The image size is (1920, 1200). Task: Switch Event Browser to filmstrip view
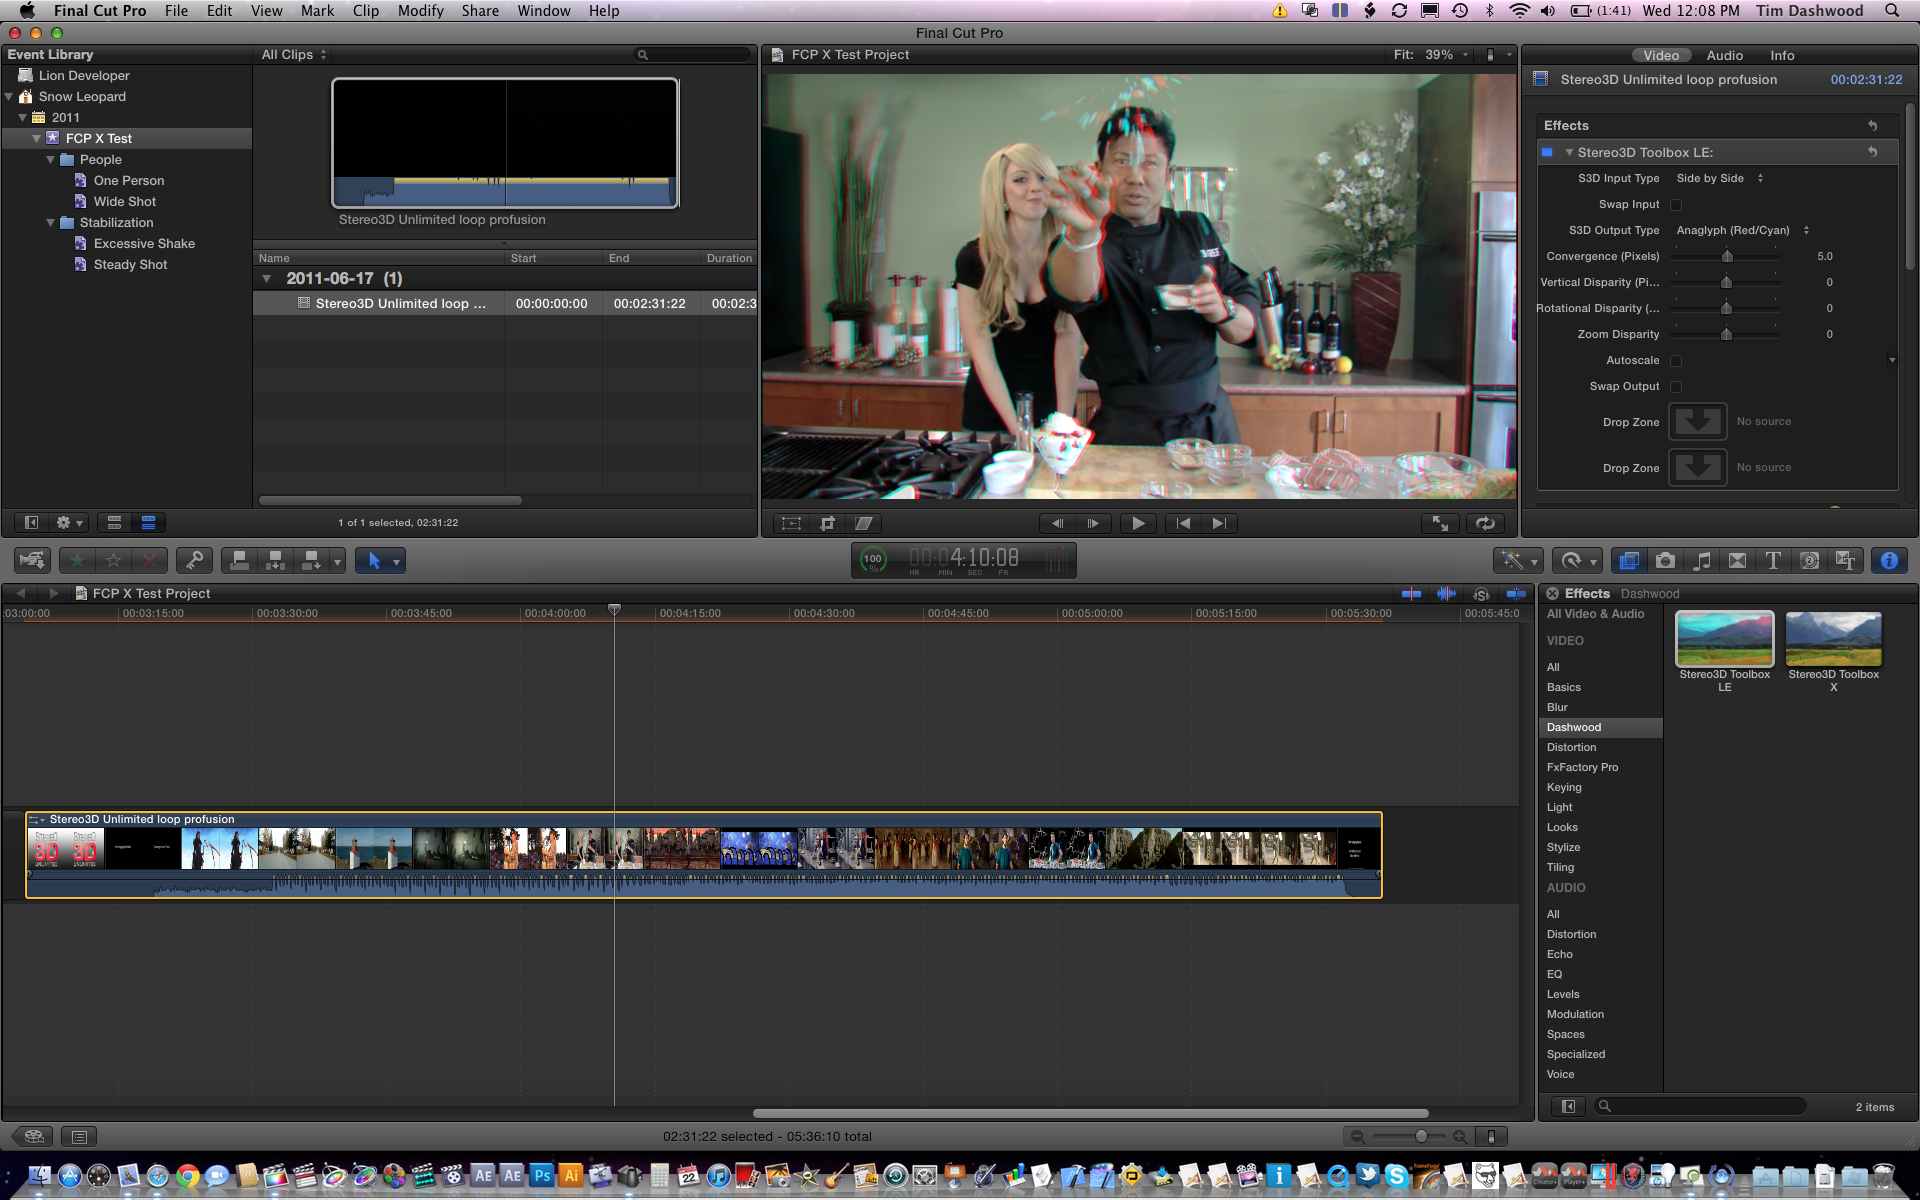coord(114,522)
